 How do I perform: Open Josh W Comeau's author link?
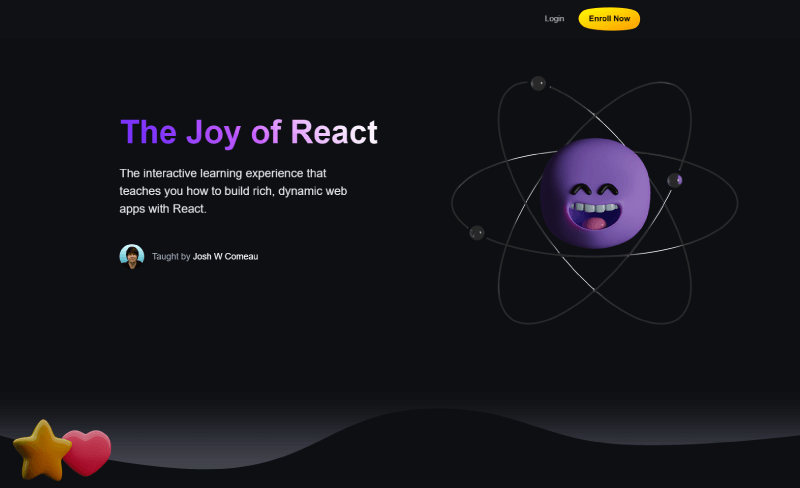225,256
